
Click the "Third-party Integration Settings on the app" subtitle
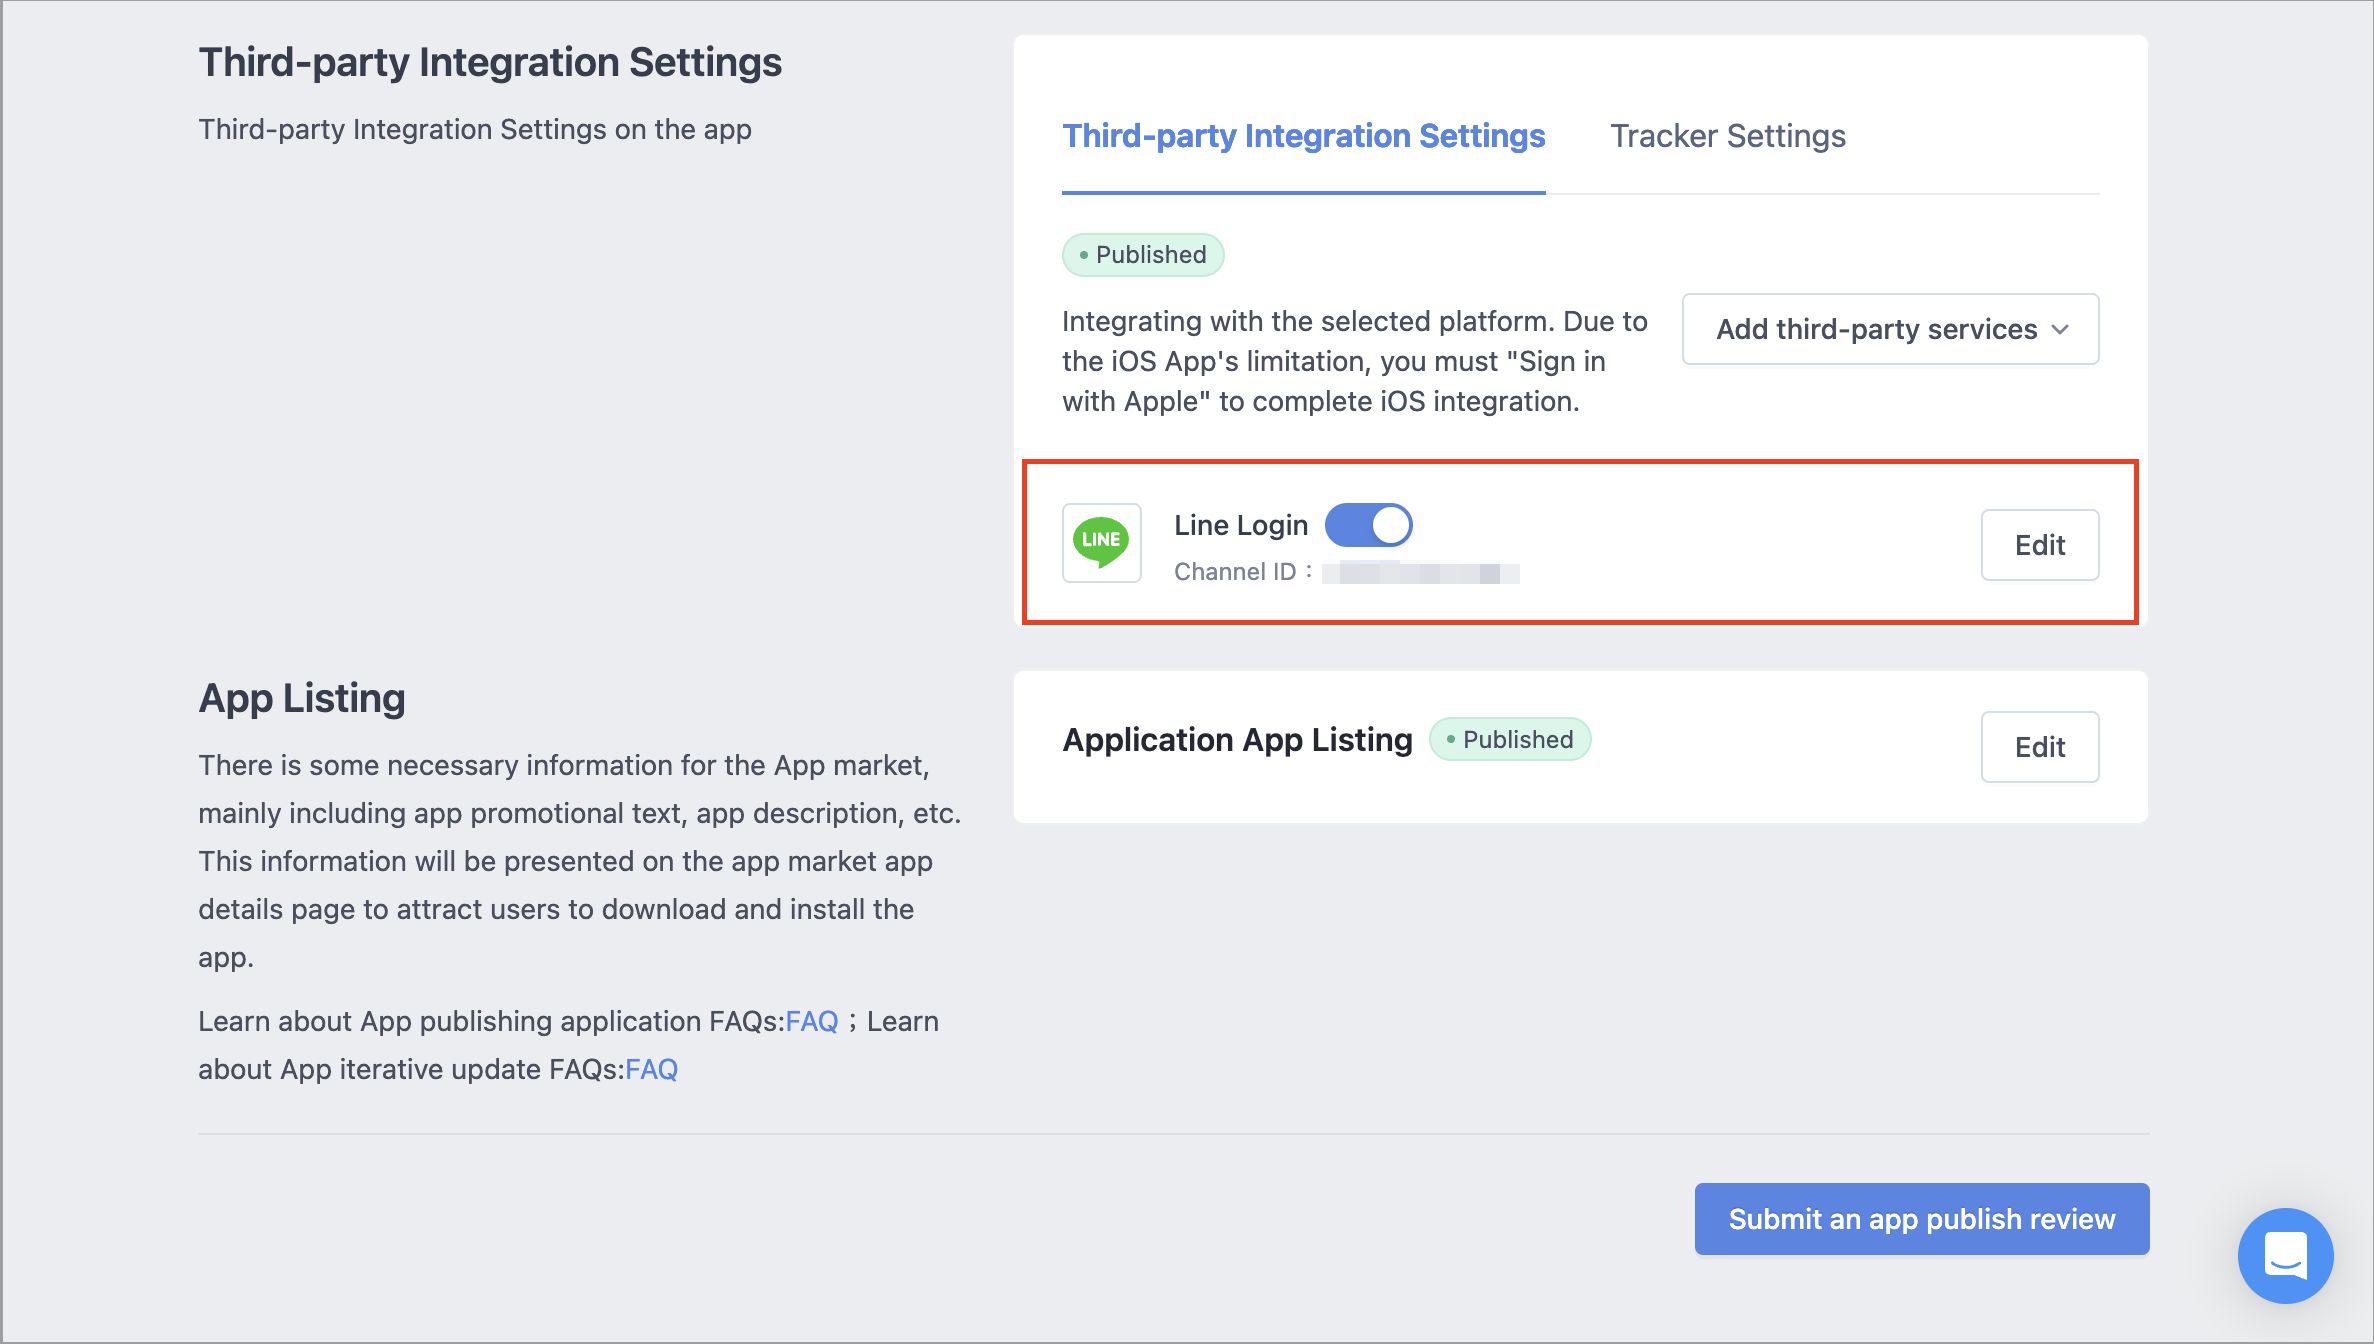pyautogui.click(x=475, y=130)
